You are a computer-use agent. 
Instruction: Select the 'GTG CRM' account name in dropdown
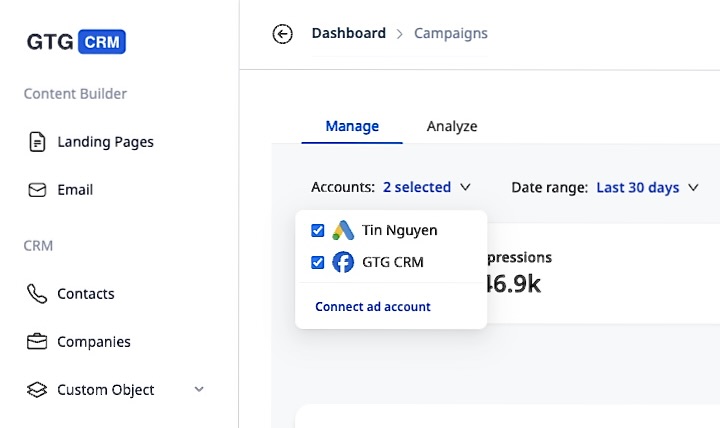(393, 262)
